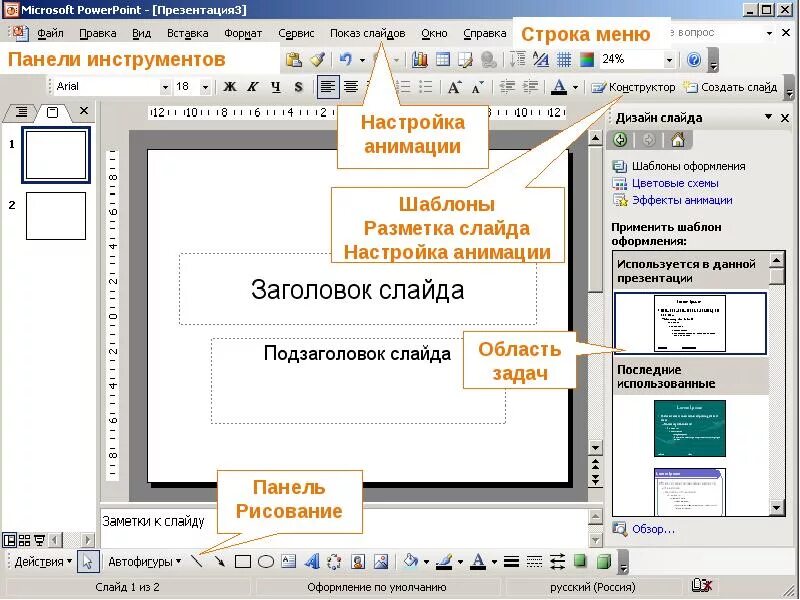
Task: Click the Paste clipboard icon
Action: pos(293,60)
